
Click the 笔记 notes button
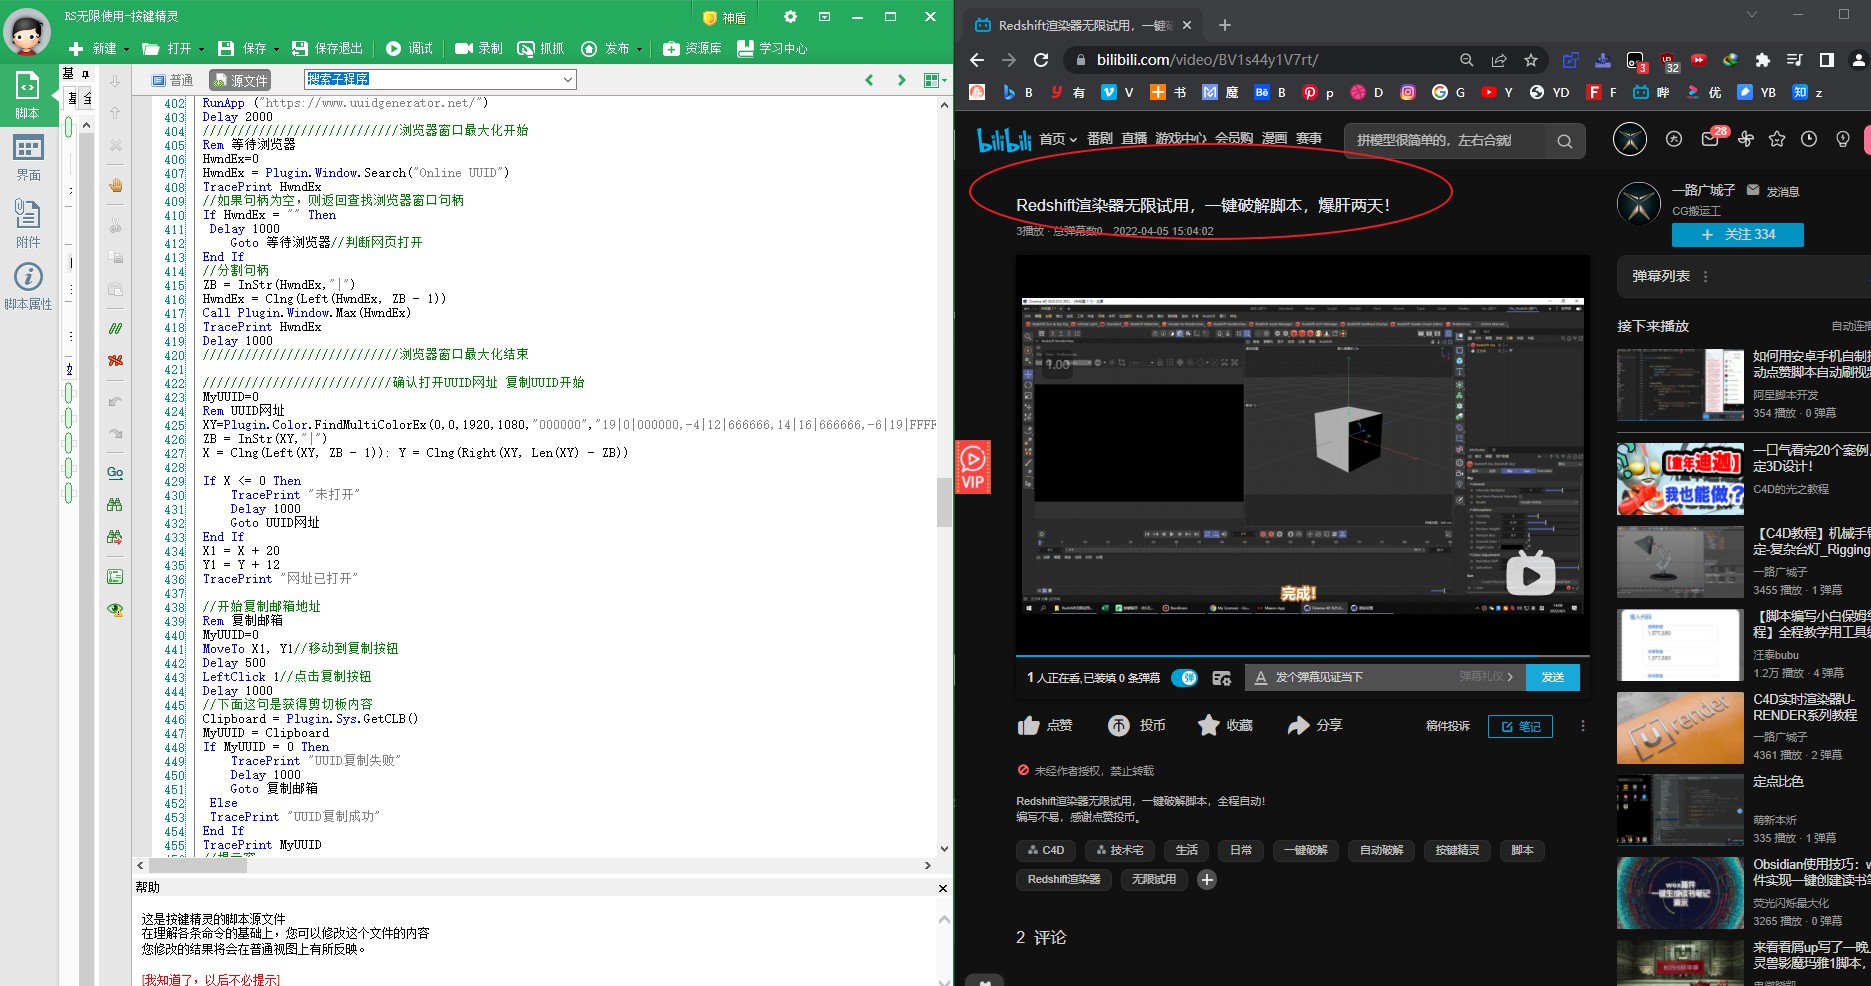(x=1520, y=727)
